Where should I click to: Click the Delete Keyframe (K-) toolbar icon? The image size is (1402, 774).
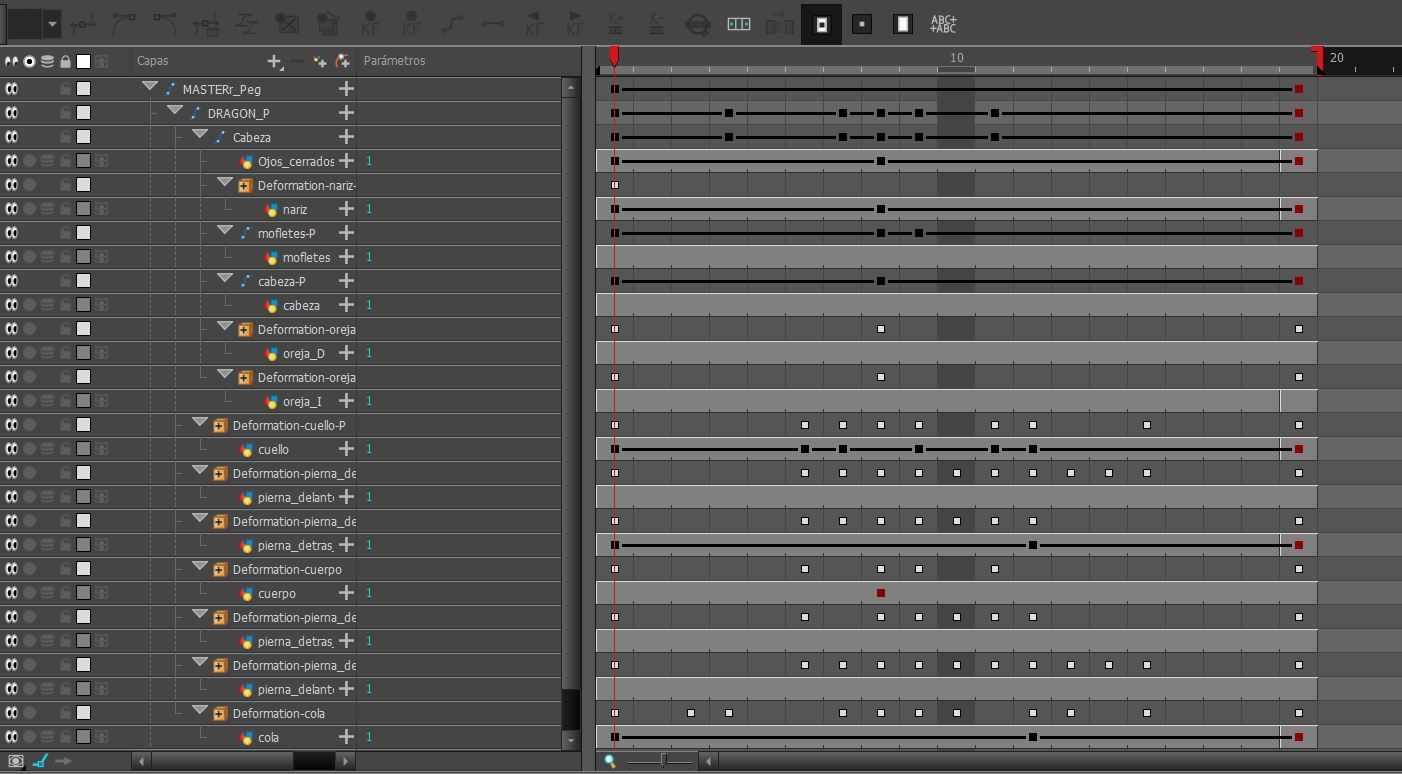tap(657, 22)
